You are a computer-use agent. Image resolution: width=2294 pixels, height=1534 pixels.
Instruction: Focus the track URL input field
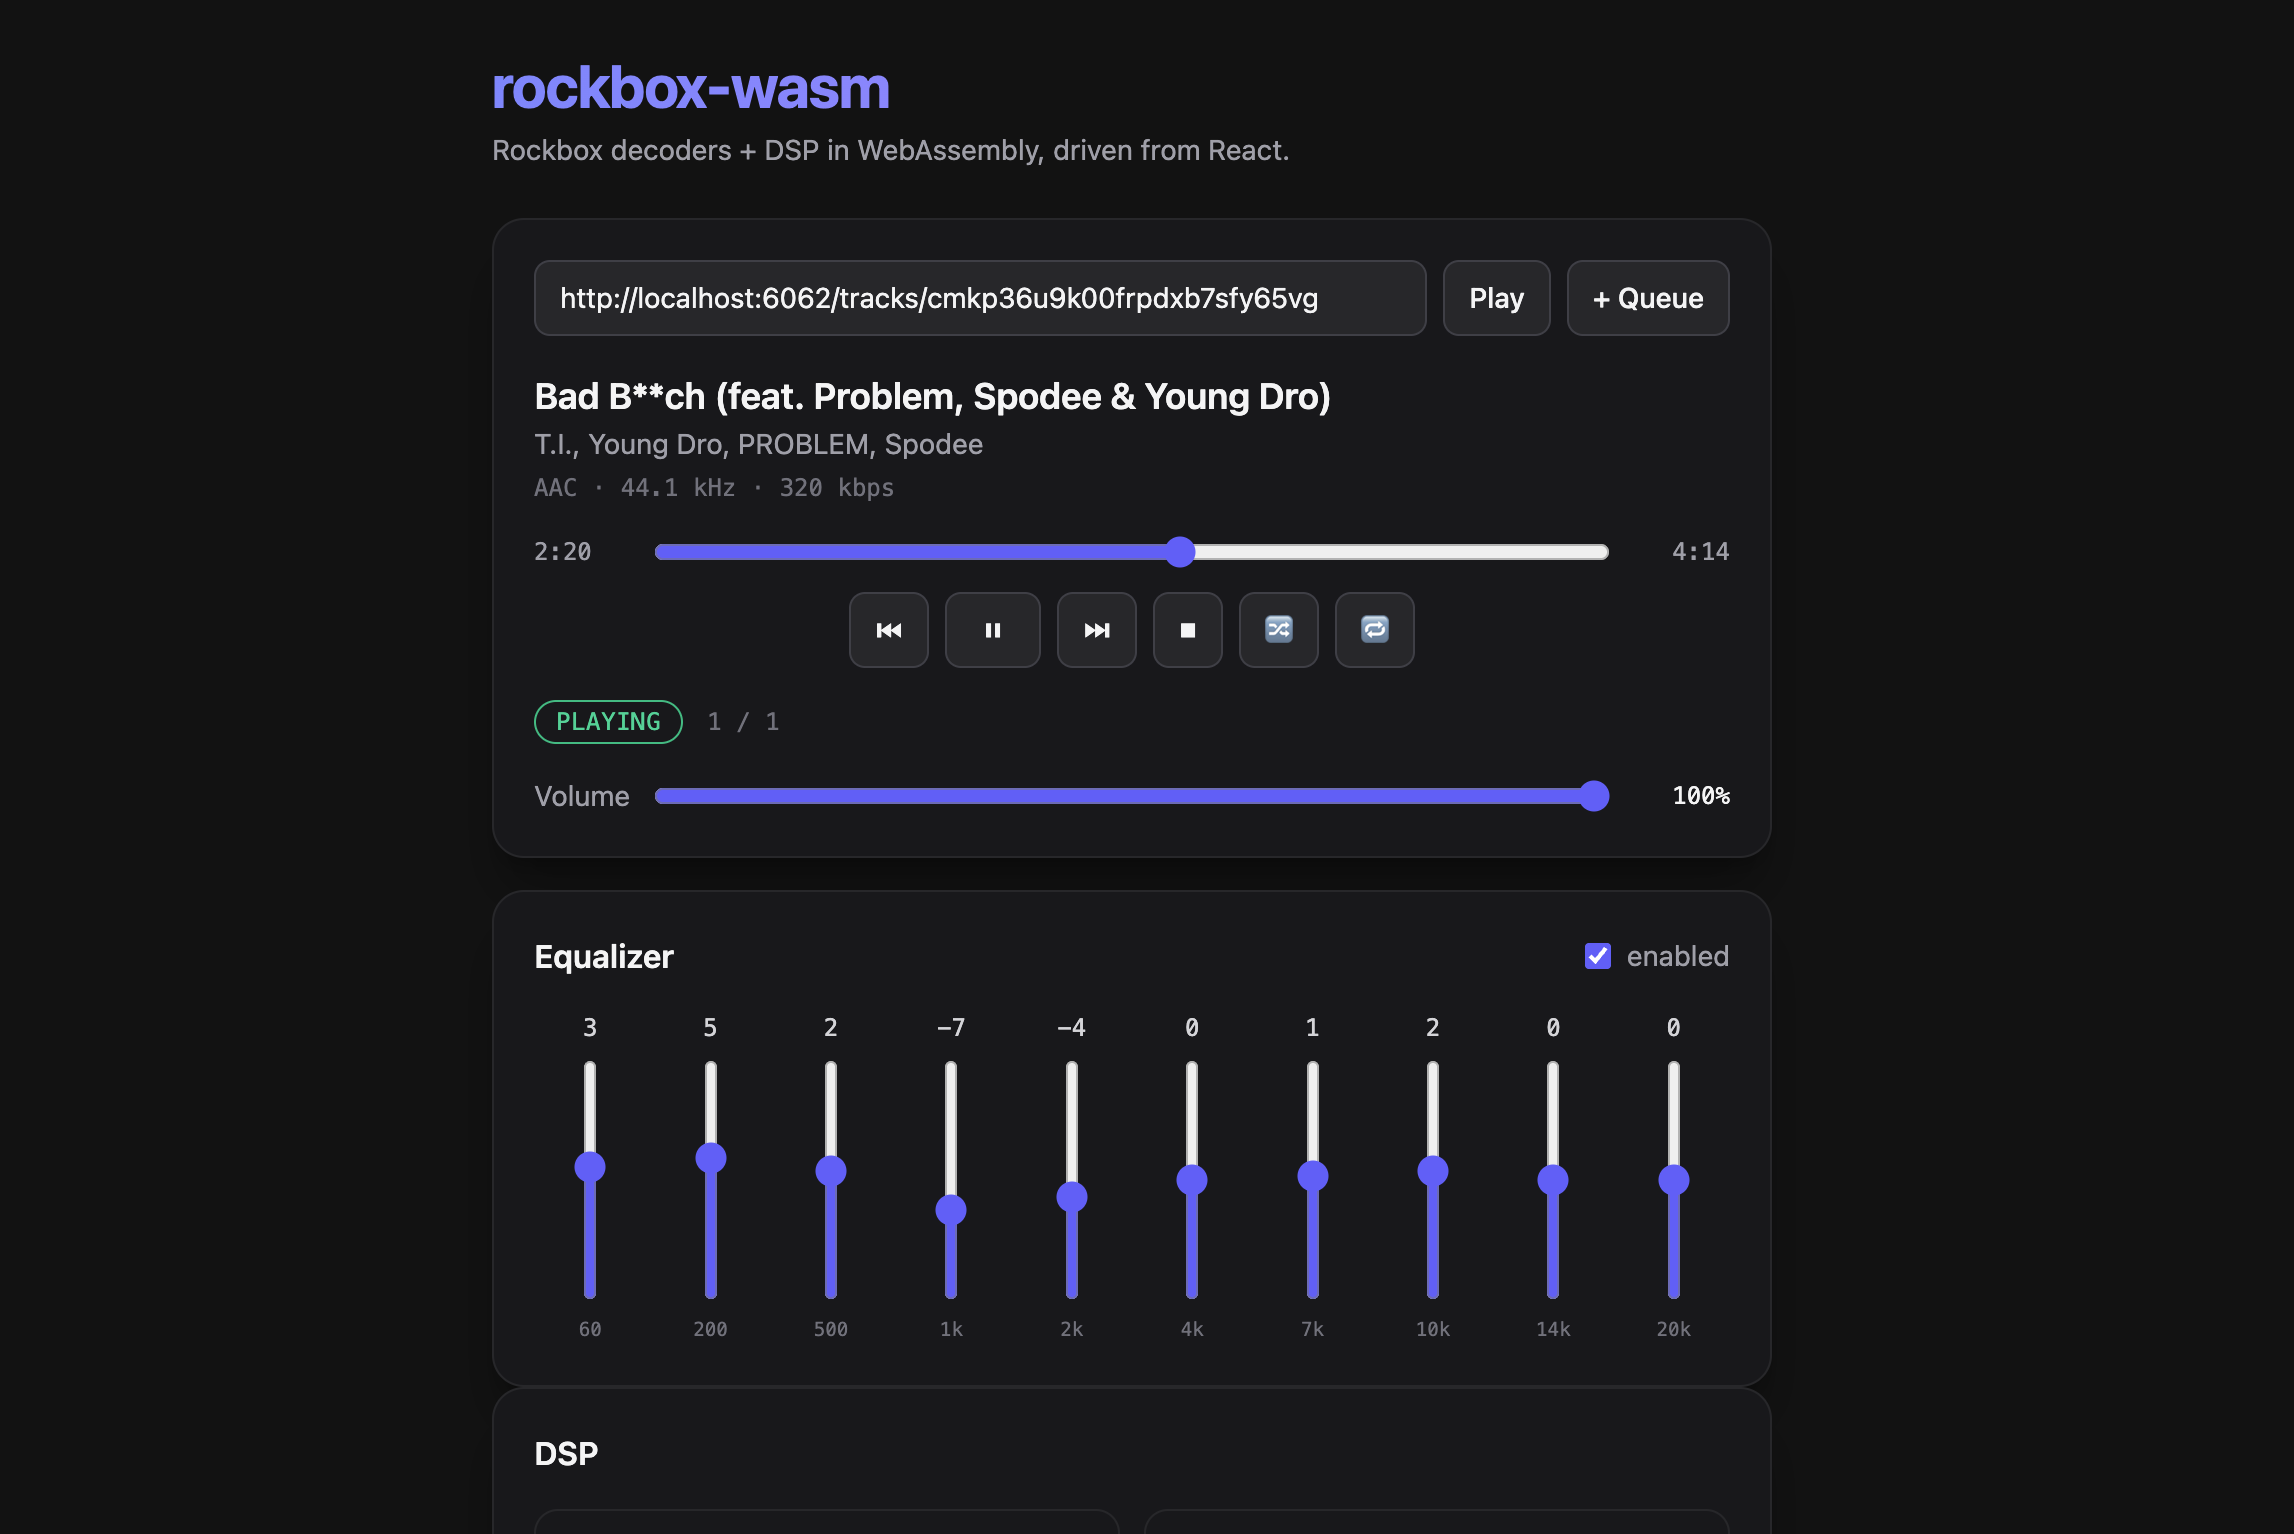click(x=980, y=298)
